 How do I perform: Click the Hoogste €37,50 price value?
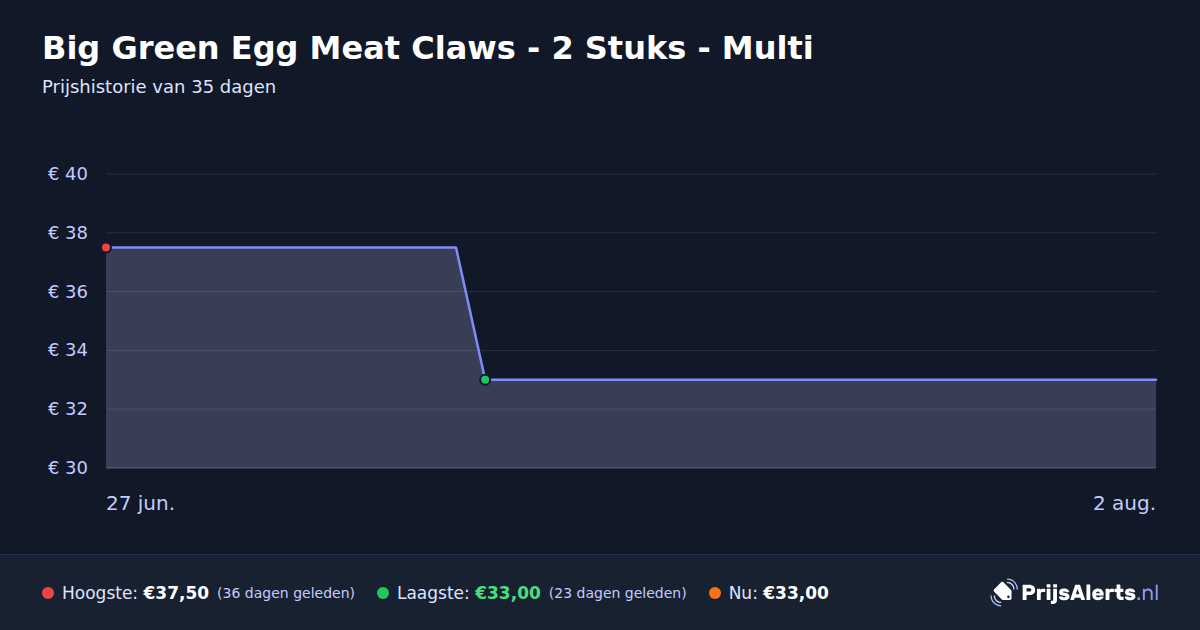pos(176,593)
